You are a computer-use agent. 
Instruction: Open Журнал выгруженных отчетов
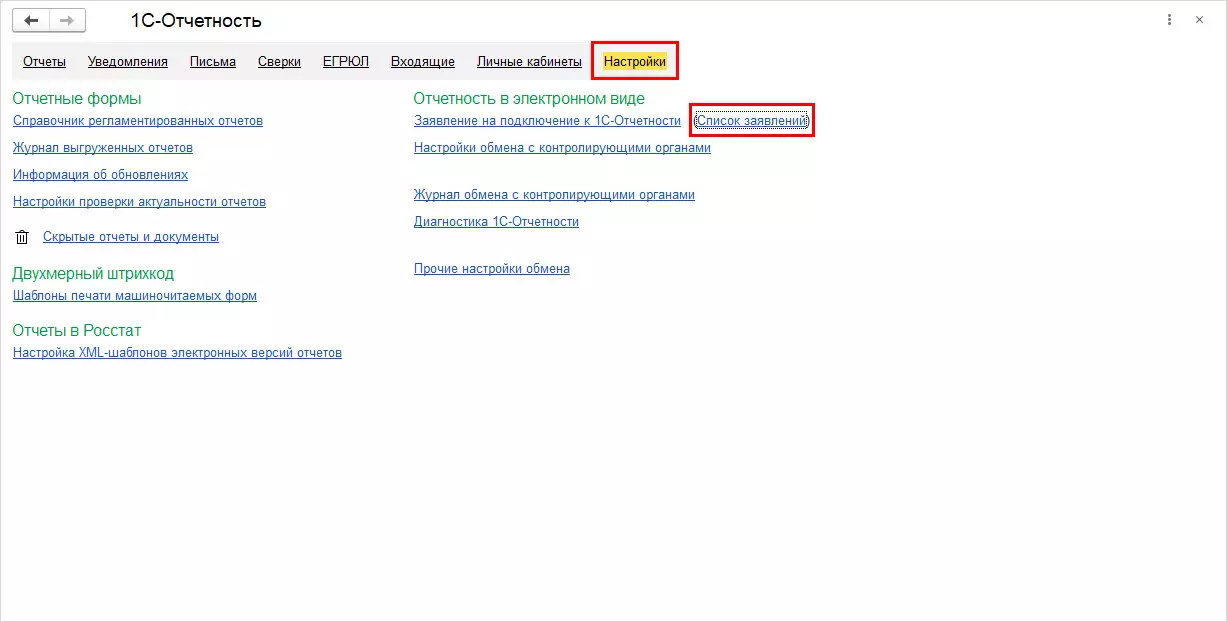[103, 148]
